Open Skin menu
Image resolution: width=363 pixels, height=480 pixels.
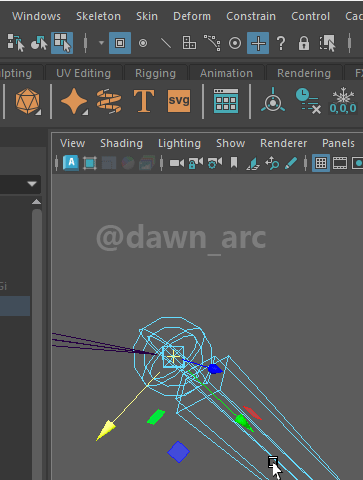[147, 16]
